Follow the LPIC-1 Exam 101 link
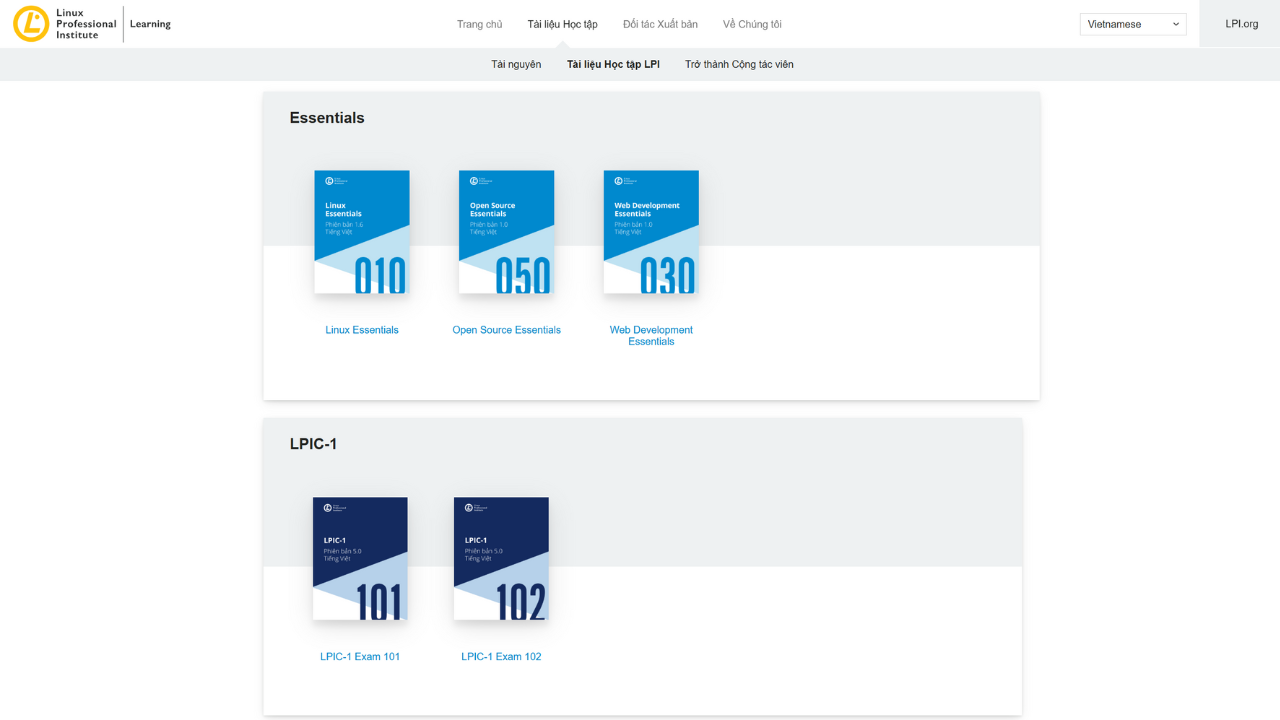This screenshot has height=720, width=1280. pos(360,657)
